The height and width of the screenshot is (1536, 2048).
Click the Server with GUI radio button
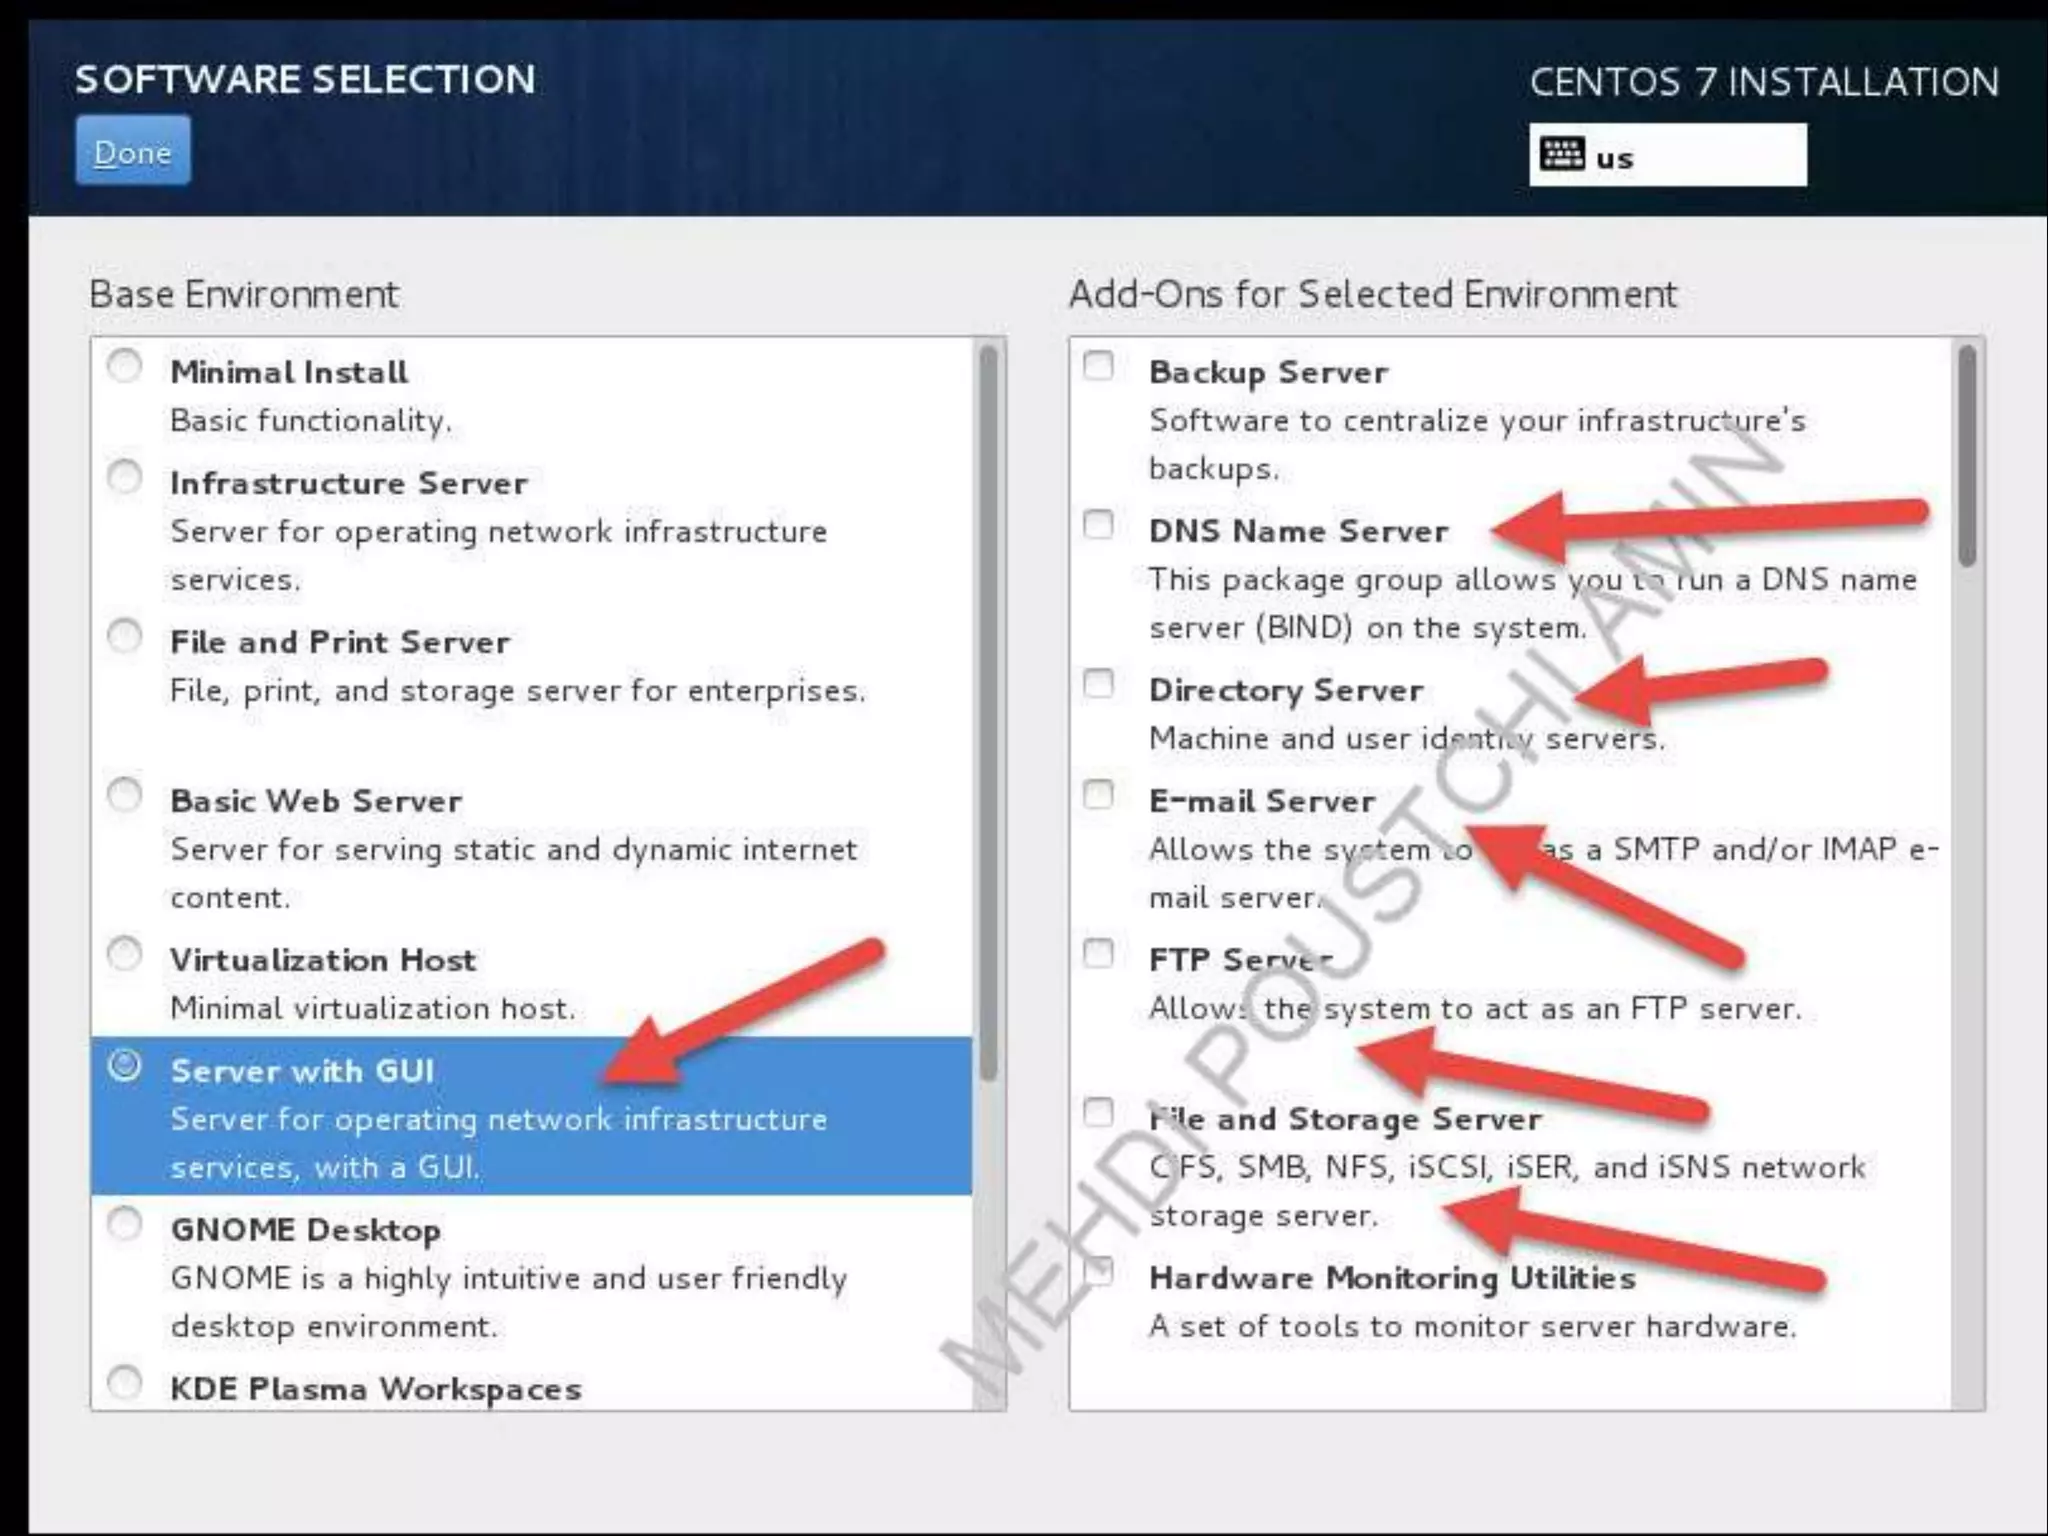pyautogui.click(x=124, y=1065)
